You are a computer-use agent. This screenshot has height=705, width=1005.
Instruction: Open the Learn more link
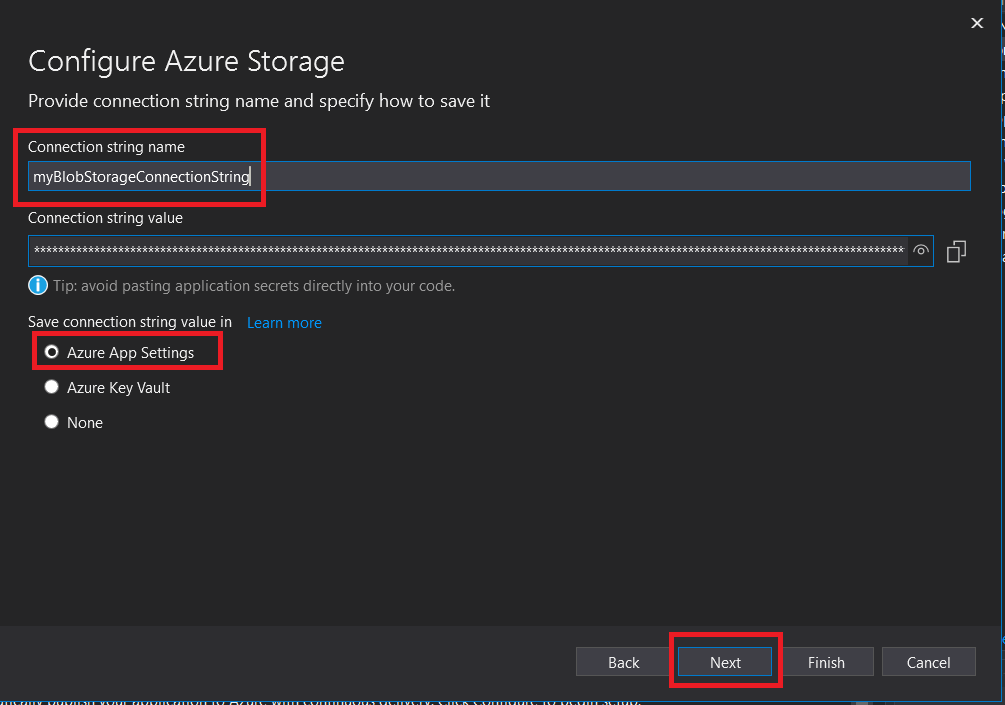coord(284,323)
